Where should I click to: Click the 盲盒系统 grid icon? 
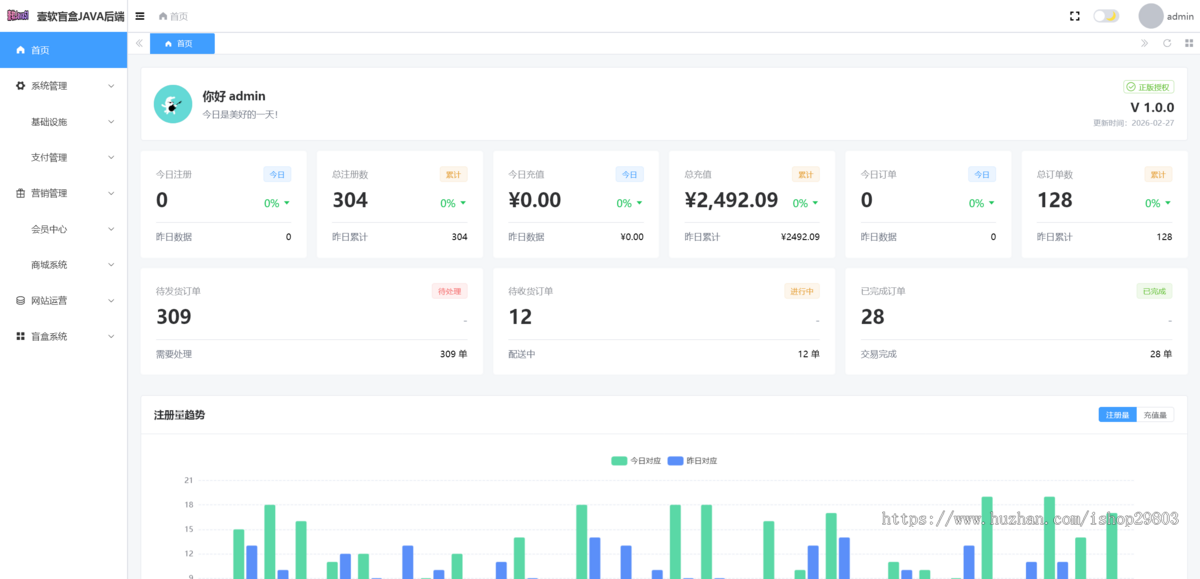click(21, 336)
